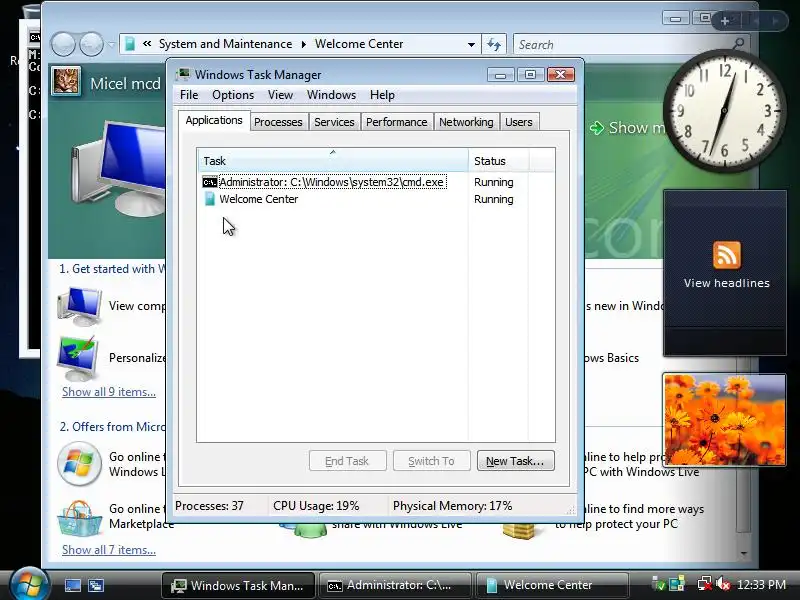800x600 pixels.
Task: Click the Welcome Center scrollbar down arrow
Action: 744,553
